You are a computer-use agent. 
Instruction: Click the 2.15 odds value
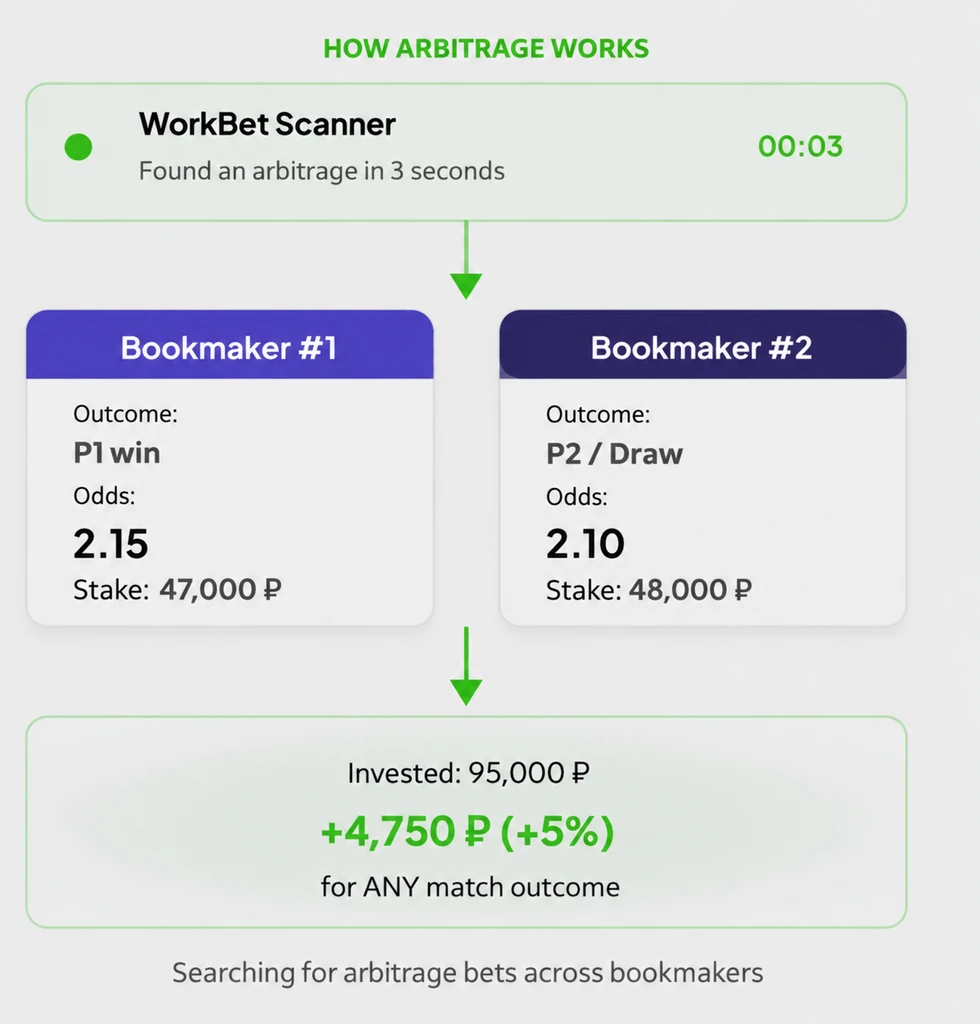point(111,544)
